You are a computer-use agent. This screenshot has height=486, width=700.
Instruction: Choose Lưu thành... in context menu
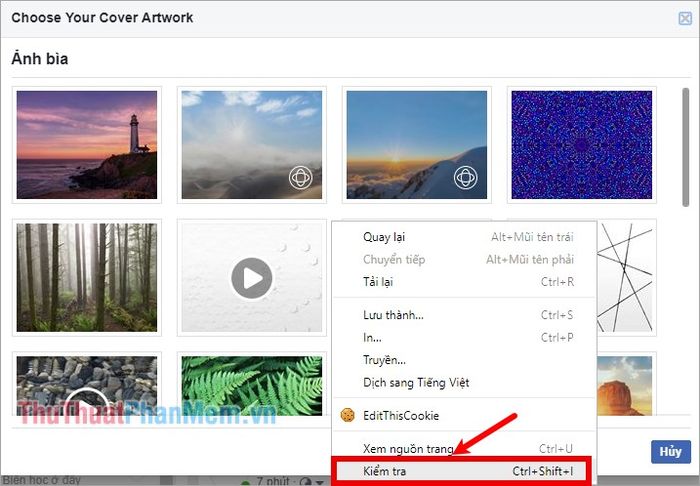(464, 315)
